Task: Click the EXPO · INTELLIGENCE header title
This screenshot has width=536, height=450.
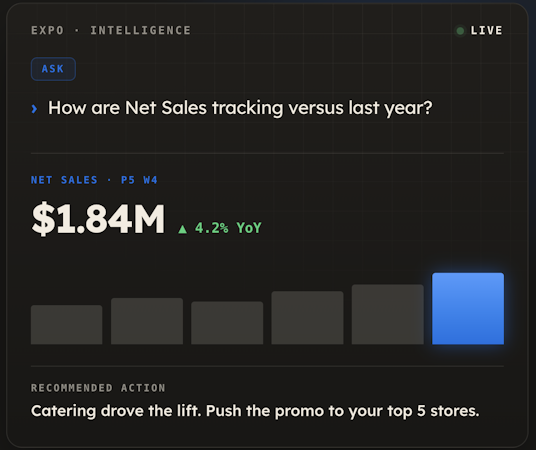Action: [111, 30]
